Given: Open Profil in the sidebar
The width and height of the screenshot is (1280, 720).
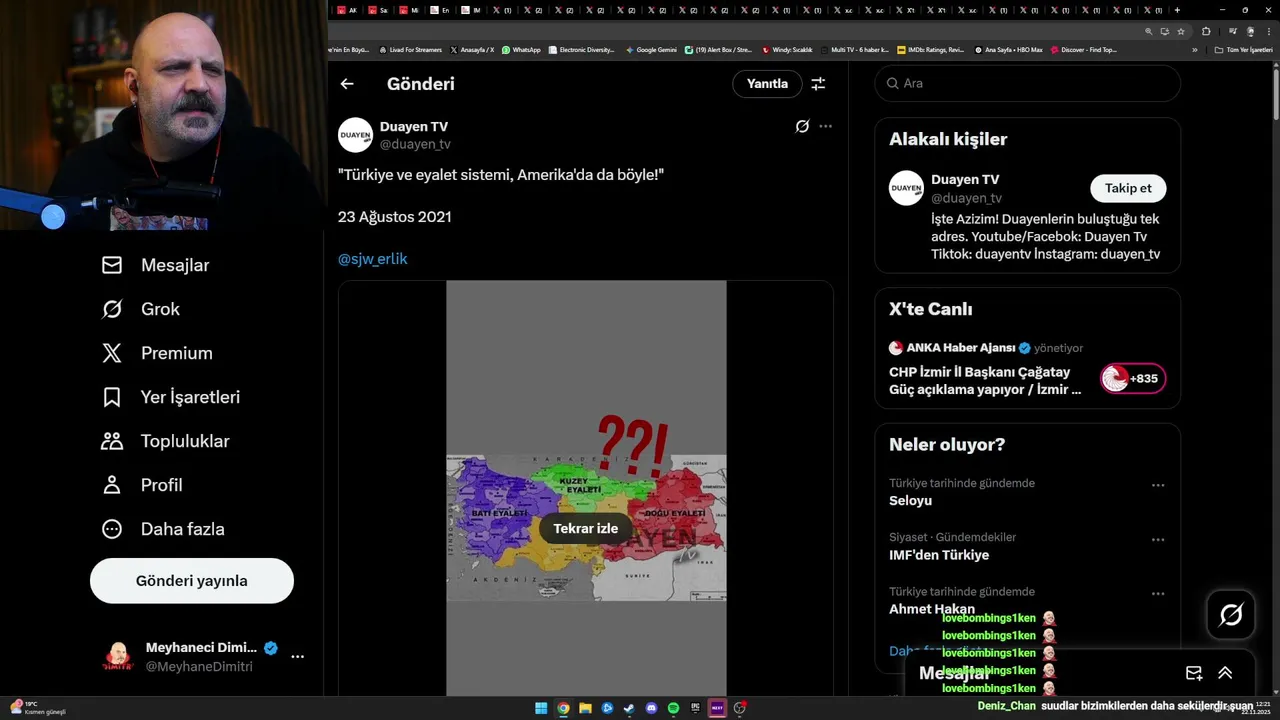Looking at the screenshot, I should (x=142, y=485).
